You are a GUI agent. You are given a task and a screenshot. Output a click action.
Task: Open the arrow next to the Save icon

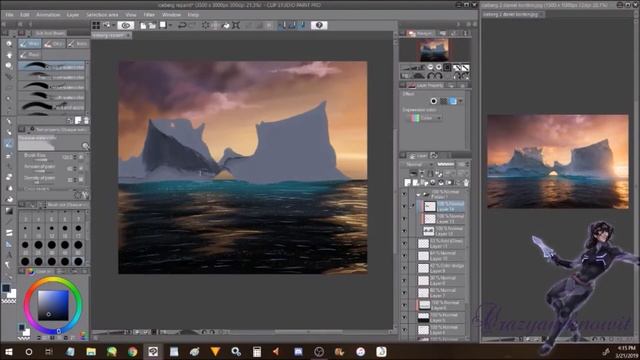tap(169, 25)
